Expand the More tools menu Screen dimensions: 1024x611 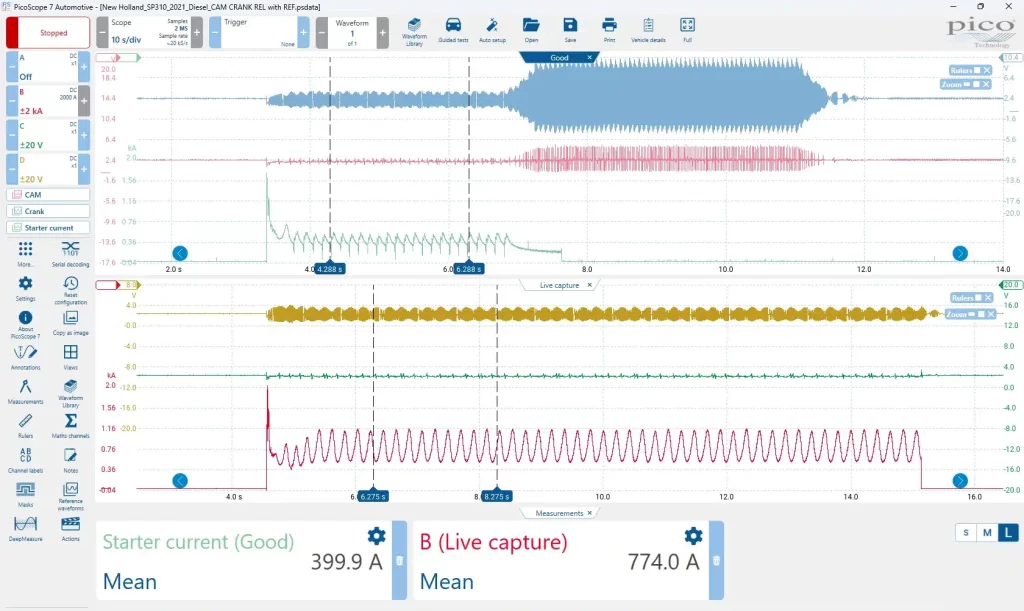tap(25, 252)
